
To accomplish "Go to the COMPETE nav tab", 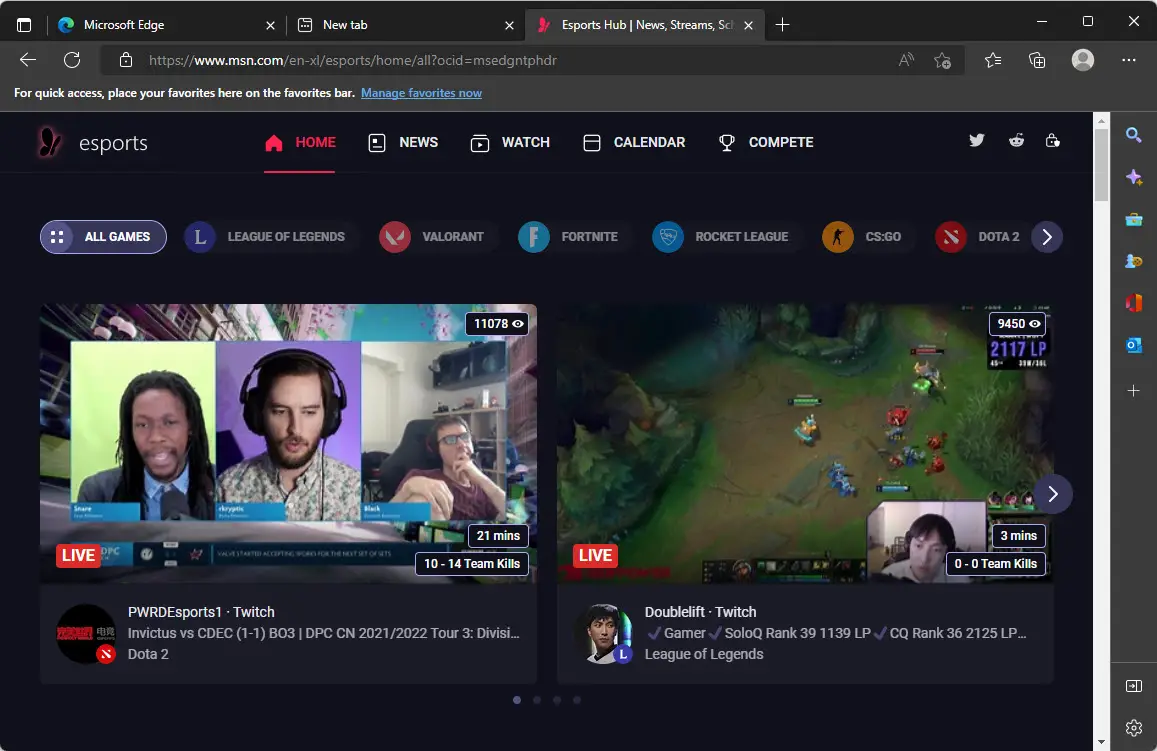I will pos(766,142).
